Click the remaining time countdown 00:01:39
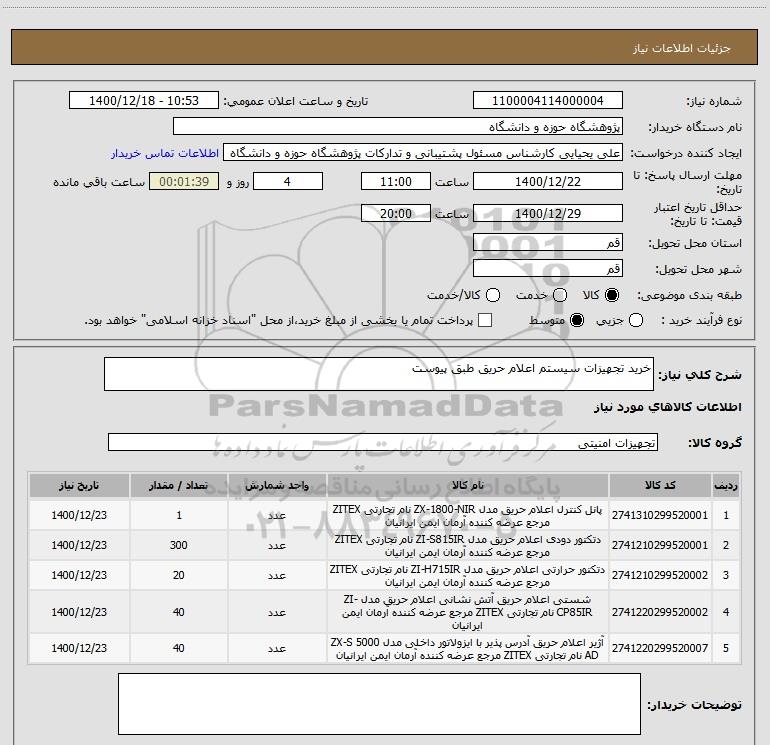Viewport: 770px width, 745px height. click(184, 182)
